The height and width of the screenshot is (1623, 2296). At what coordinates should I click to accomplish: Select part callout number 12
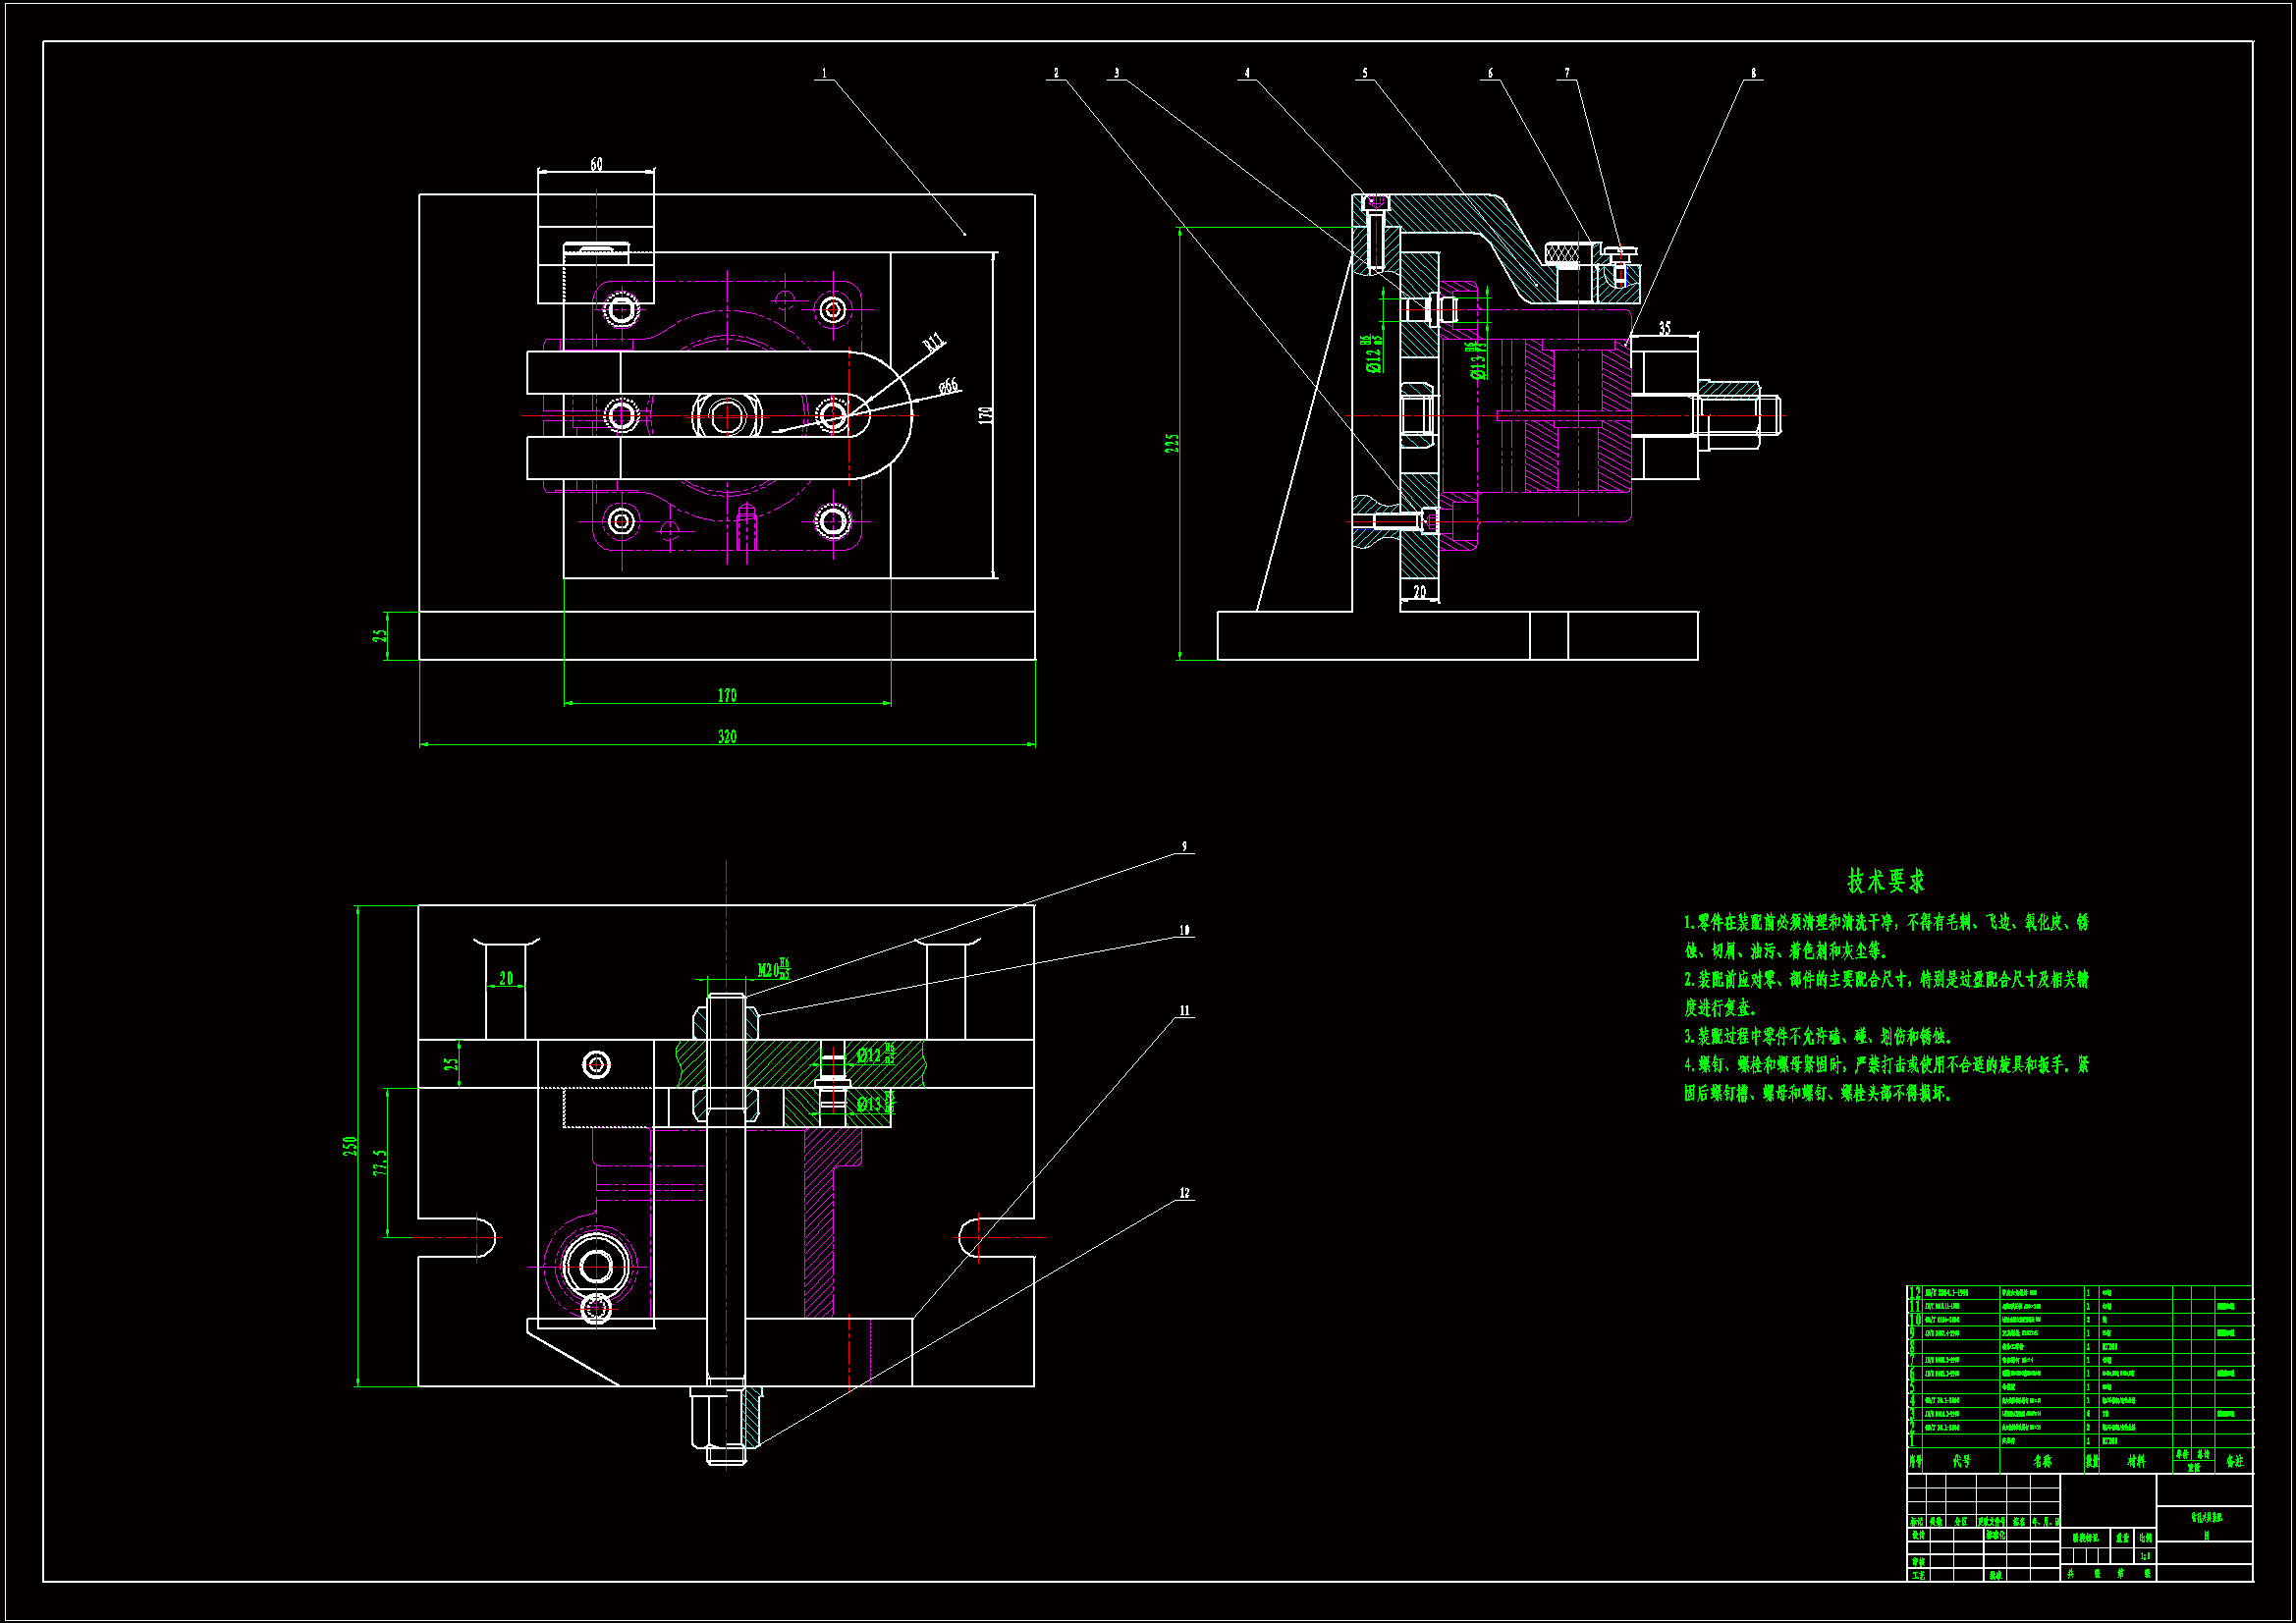point(1185,1193)
